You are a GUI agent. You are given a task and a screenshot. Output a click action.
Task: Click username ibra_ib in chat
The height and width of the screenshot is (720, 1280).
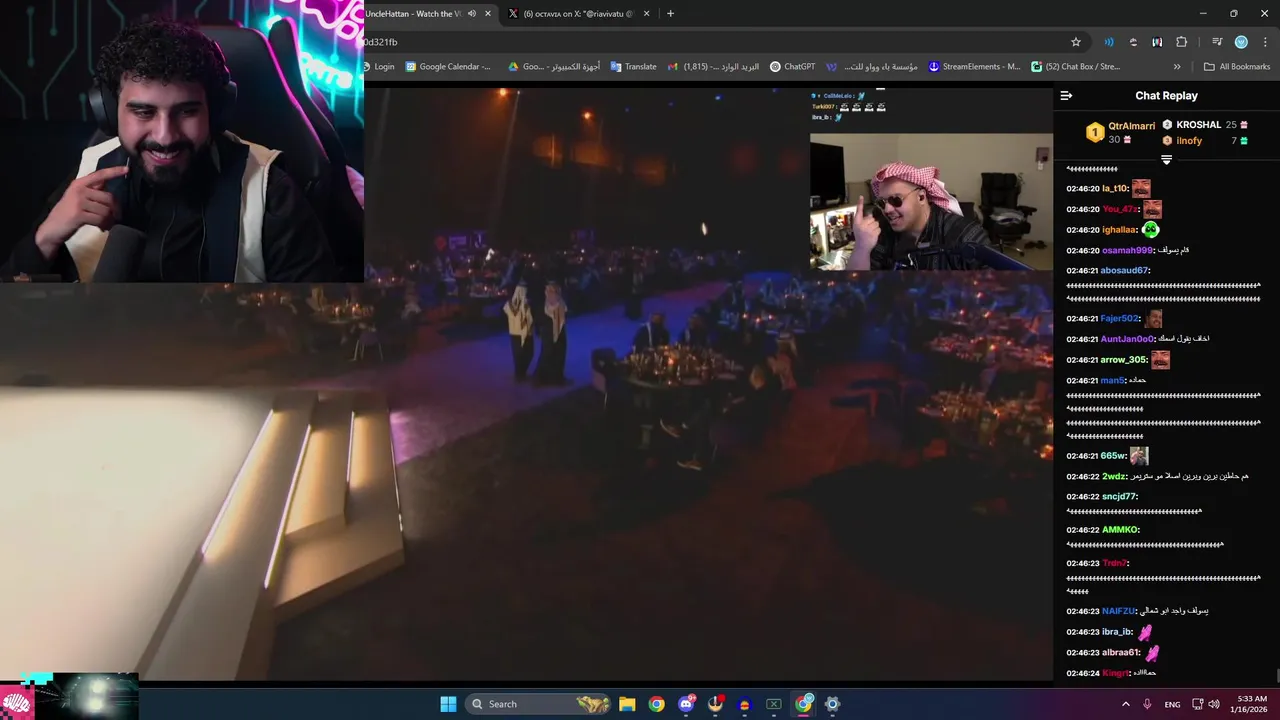pos(1117,632)
